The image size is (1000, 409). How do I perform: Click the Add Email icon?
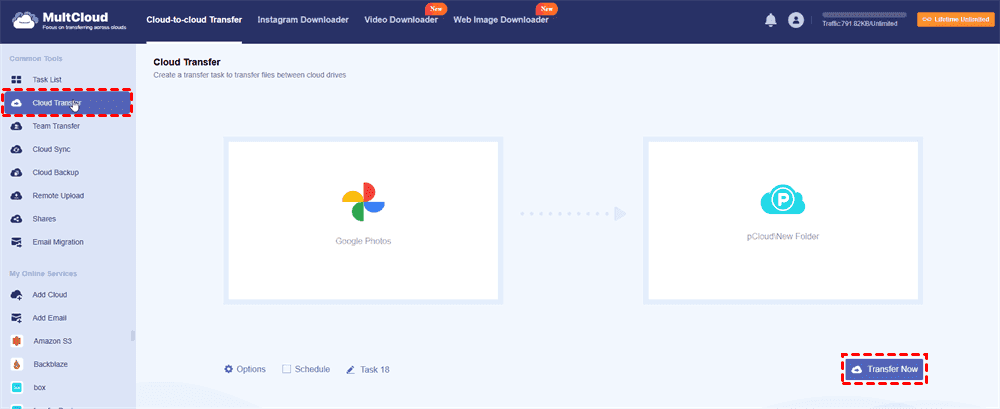17,318
